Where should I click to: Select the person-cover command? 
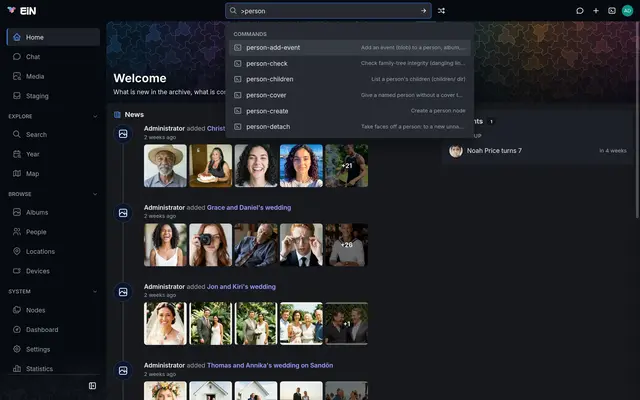coord(349,95)
